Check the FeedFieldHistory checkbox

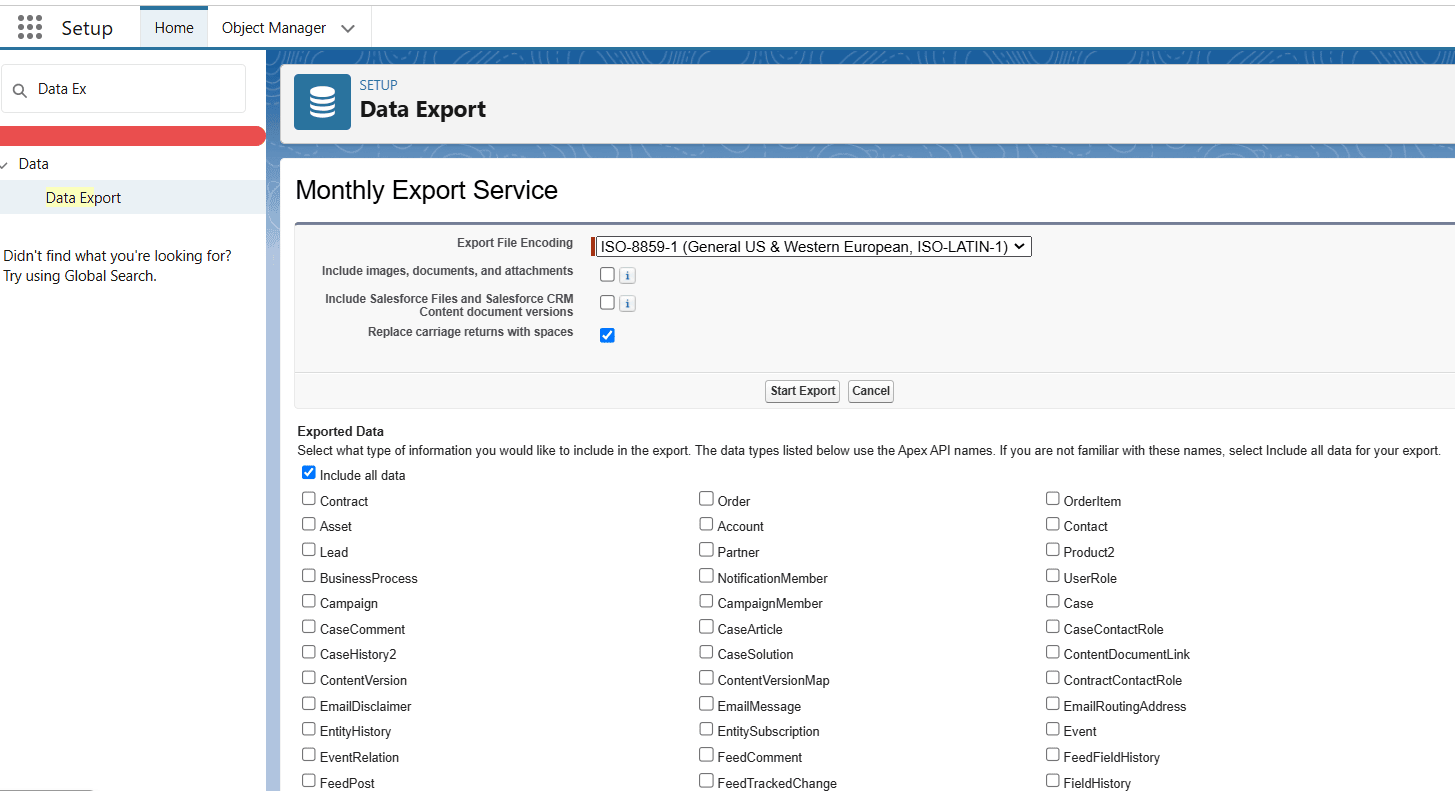[x=1053, y=754]
